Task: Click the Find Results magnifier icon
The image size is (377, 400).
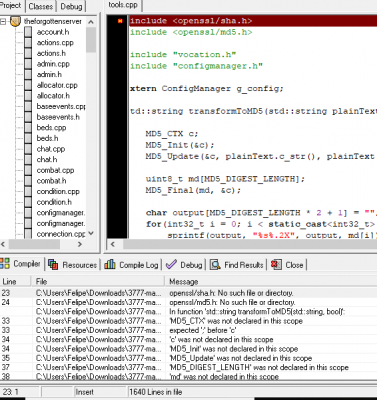Action: [215, 265]
